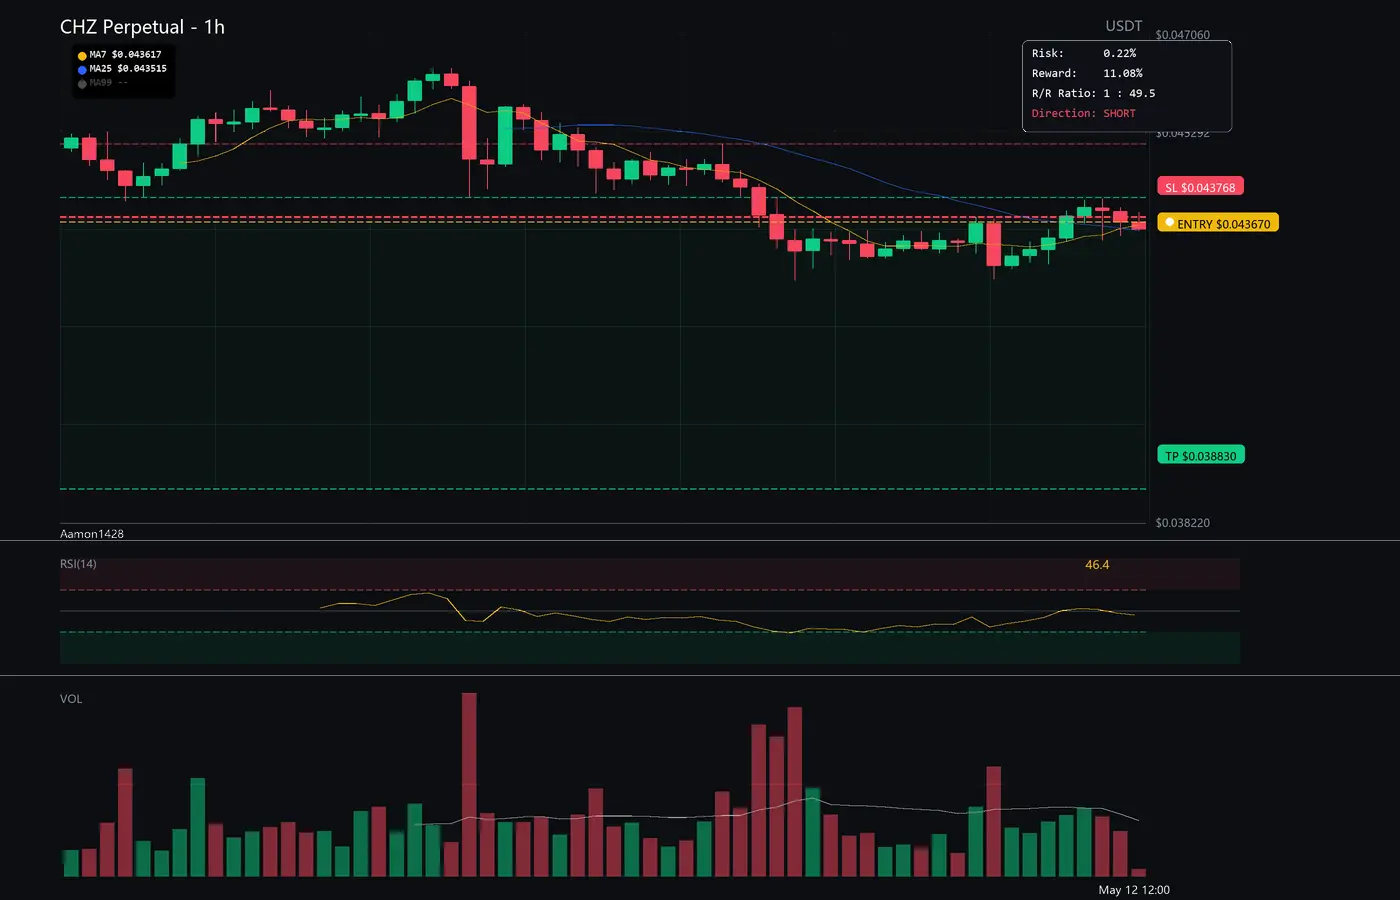Select the MA7 $0.043617 legend text
The image size is (1400, 900).
[125, 55]
